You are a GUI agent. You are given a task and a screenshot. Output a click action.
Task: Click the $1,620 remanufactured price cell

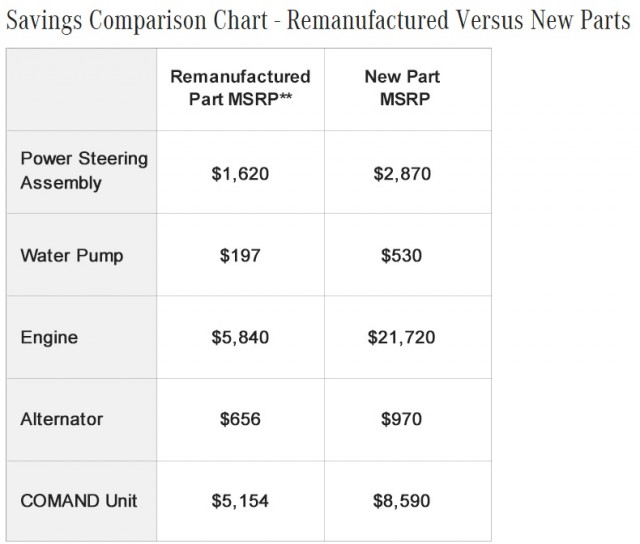tap(240, 173)
